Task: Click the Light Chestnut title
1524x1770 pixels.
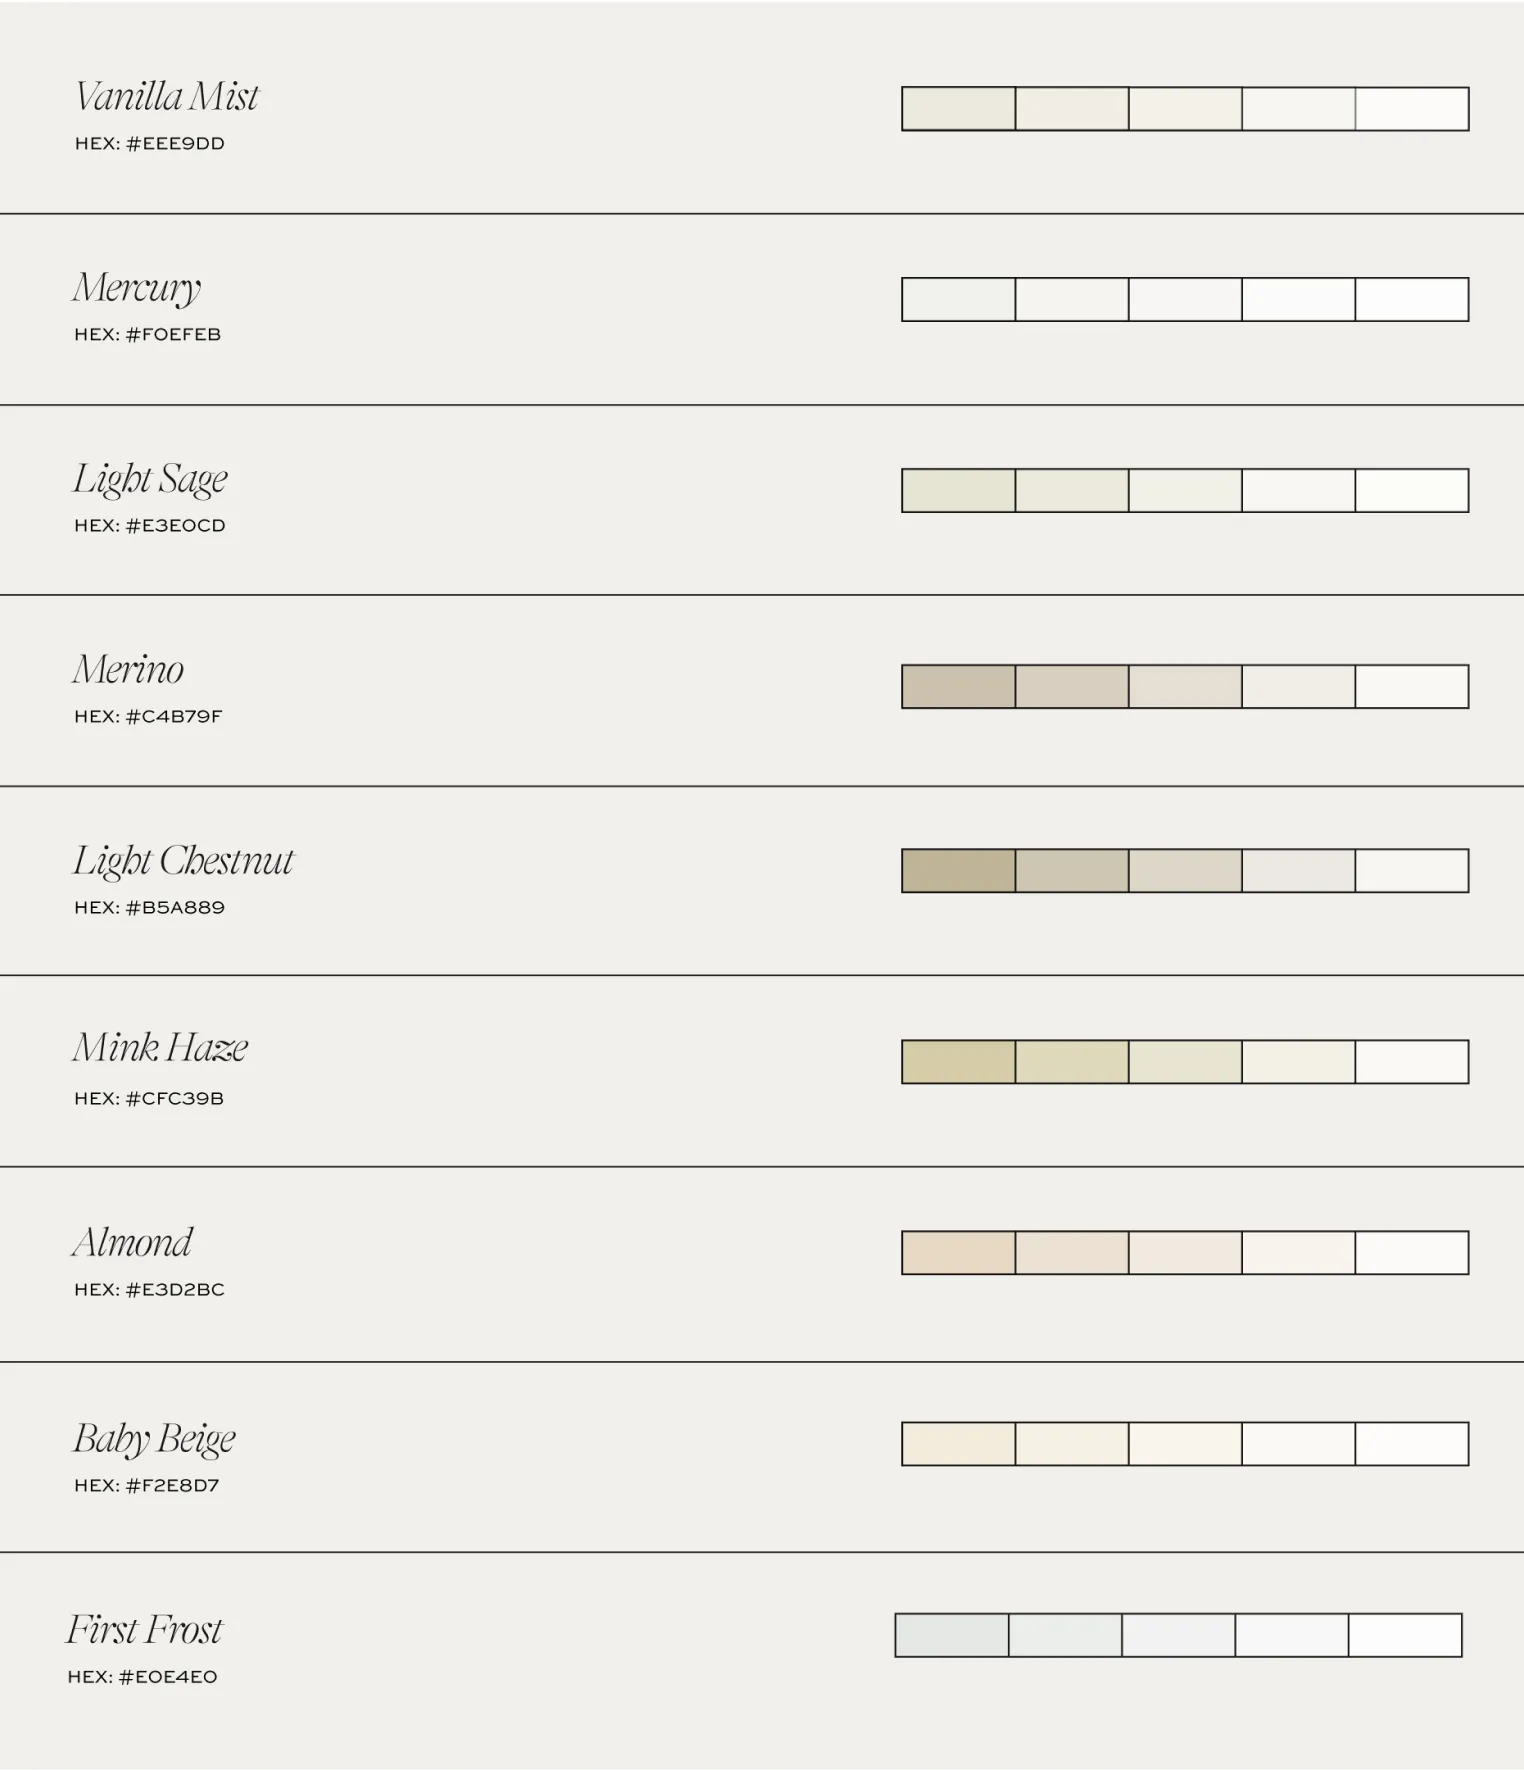Action: pyautogui.click(x=183, y=862)
